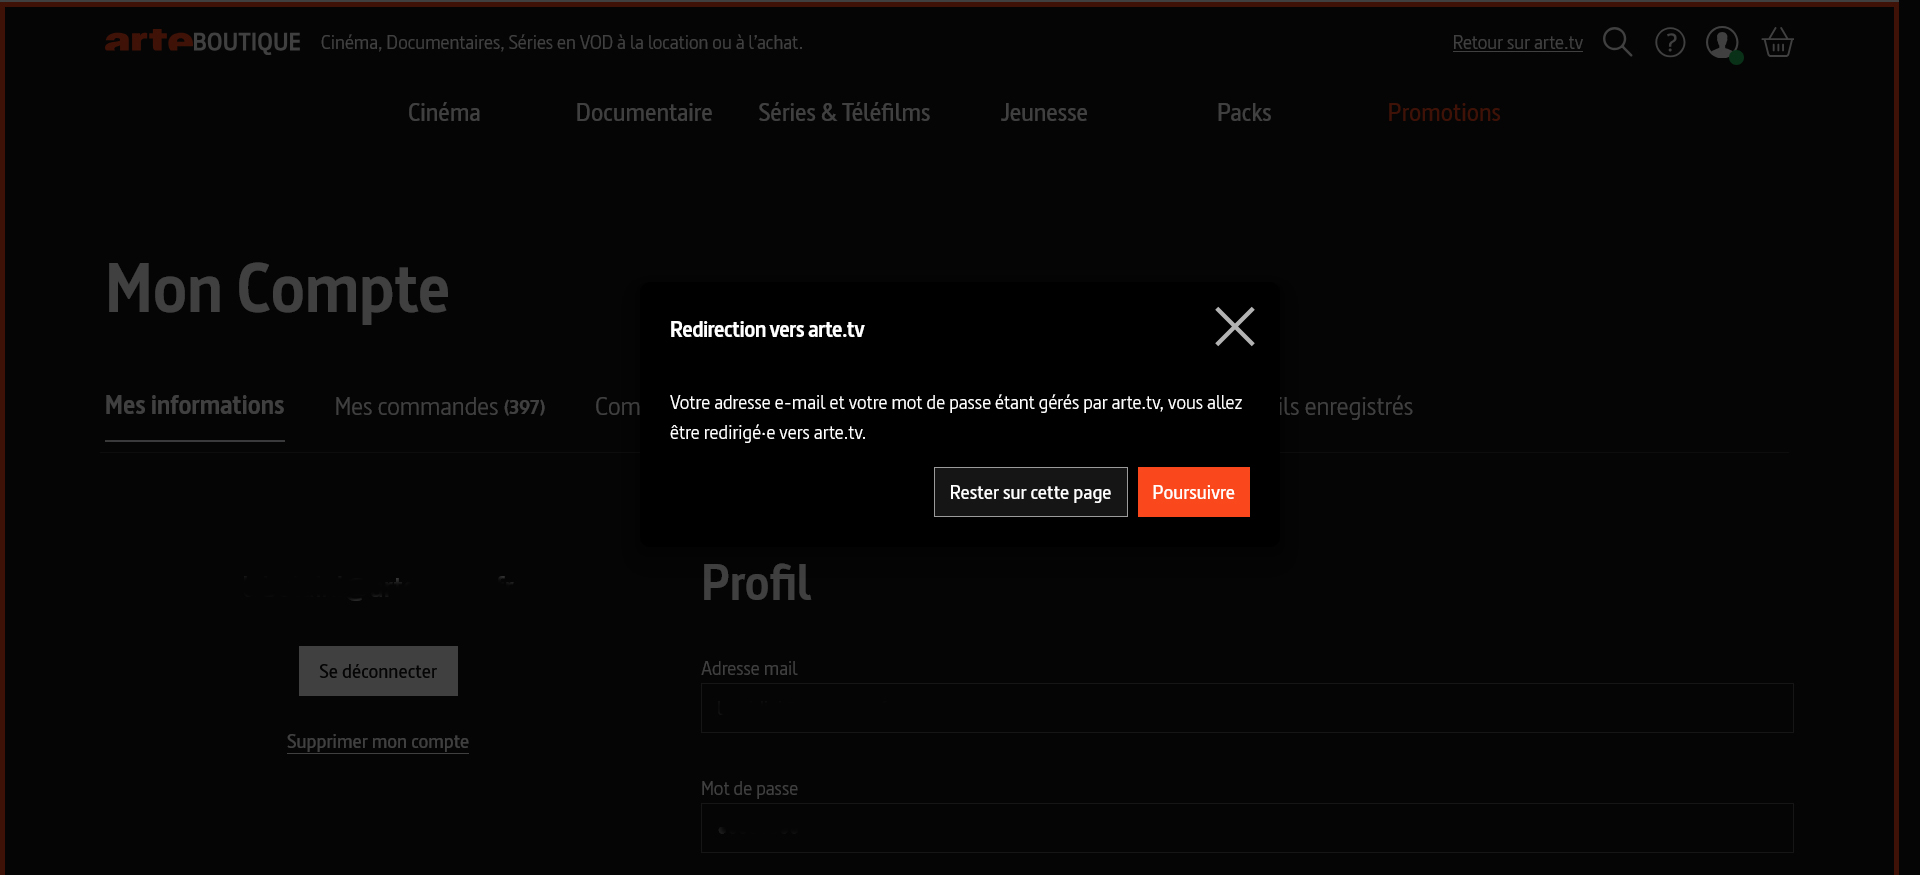Click the Se déconnecter button
The height and width of the screenshot is (875, 1920).
click(378, 671)
